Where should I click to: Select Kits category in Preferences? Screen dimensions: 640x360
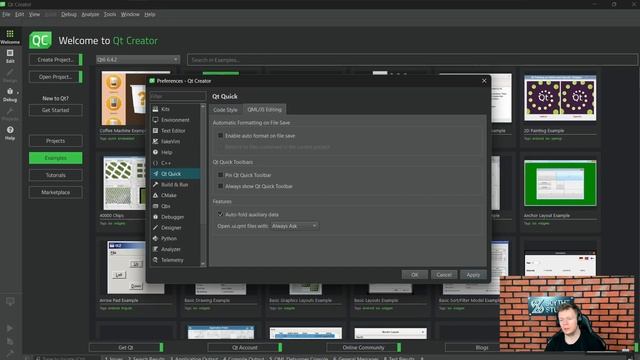tap(175, 109)
